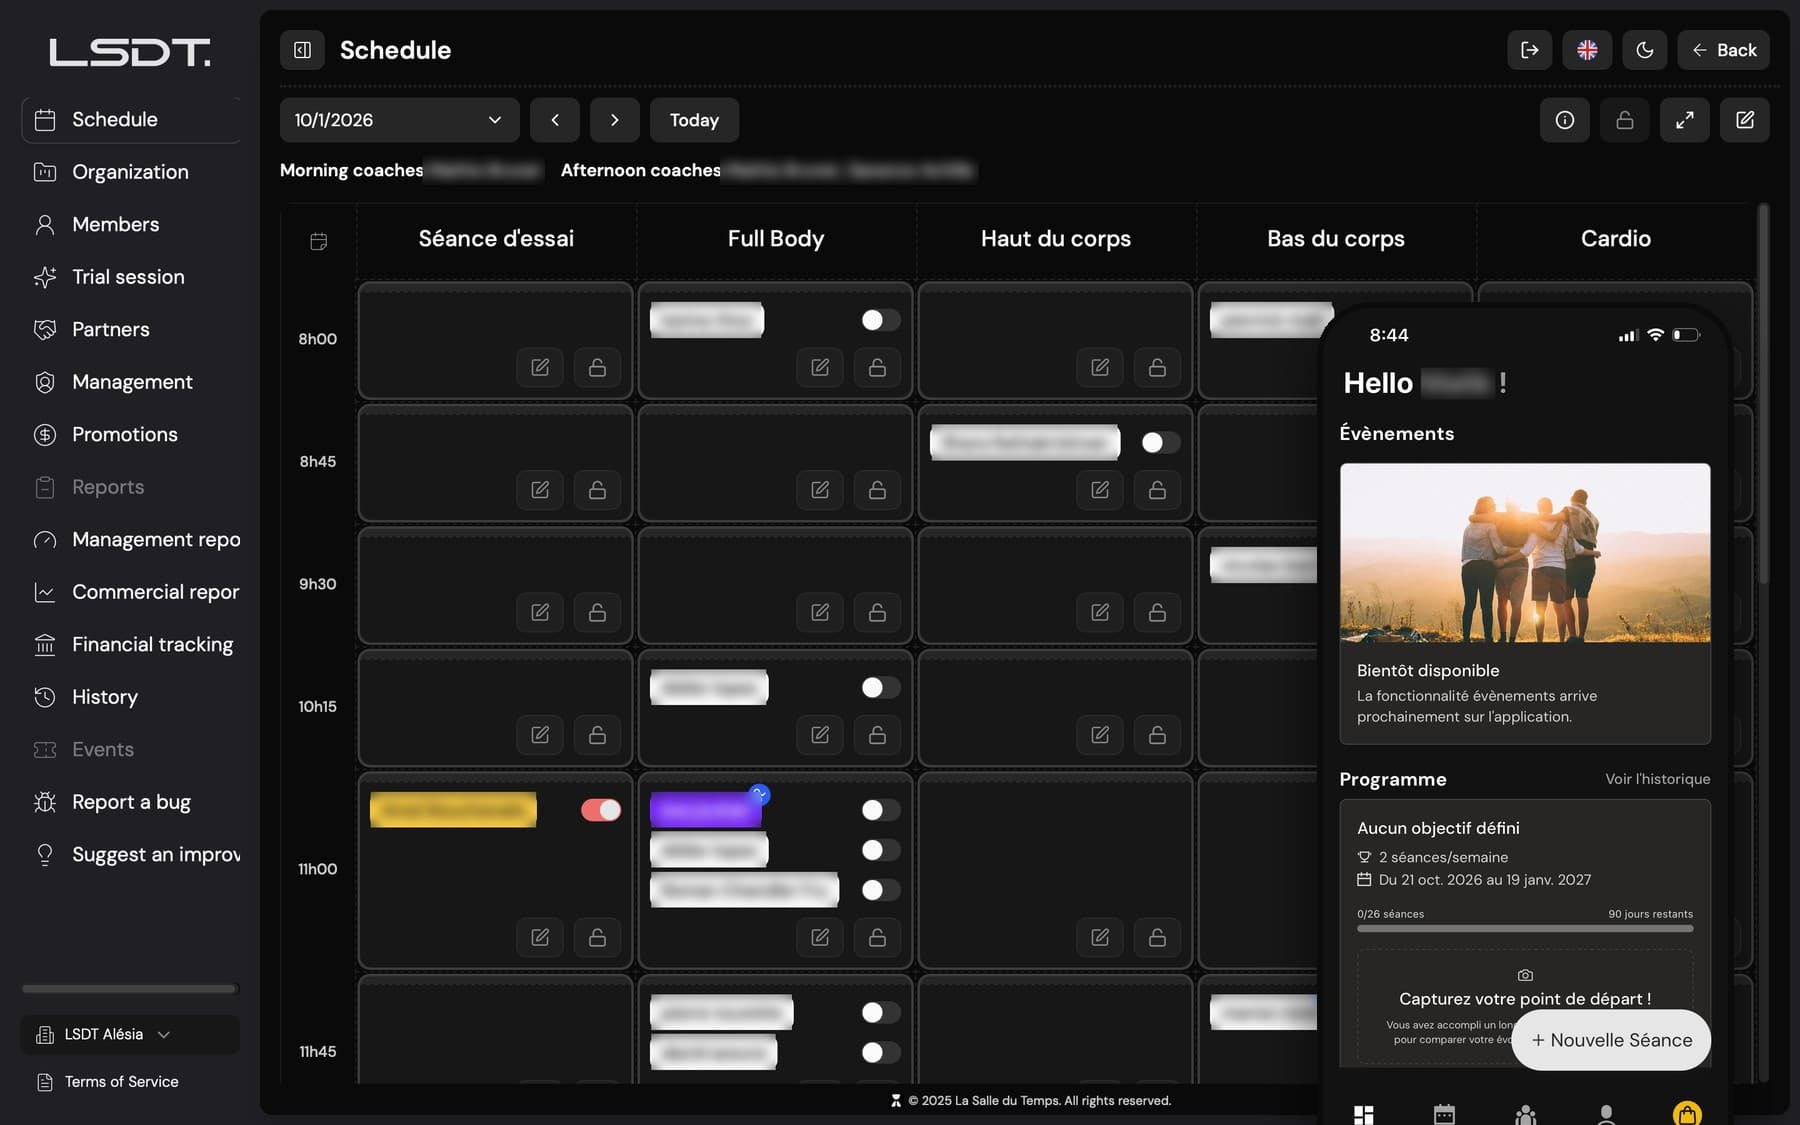This screenshot has height=1125, width=1800.
Task: Edit the 9h30 Séance d'essai slot
Action: (x=540, y=612)
